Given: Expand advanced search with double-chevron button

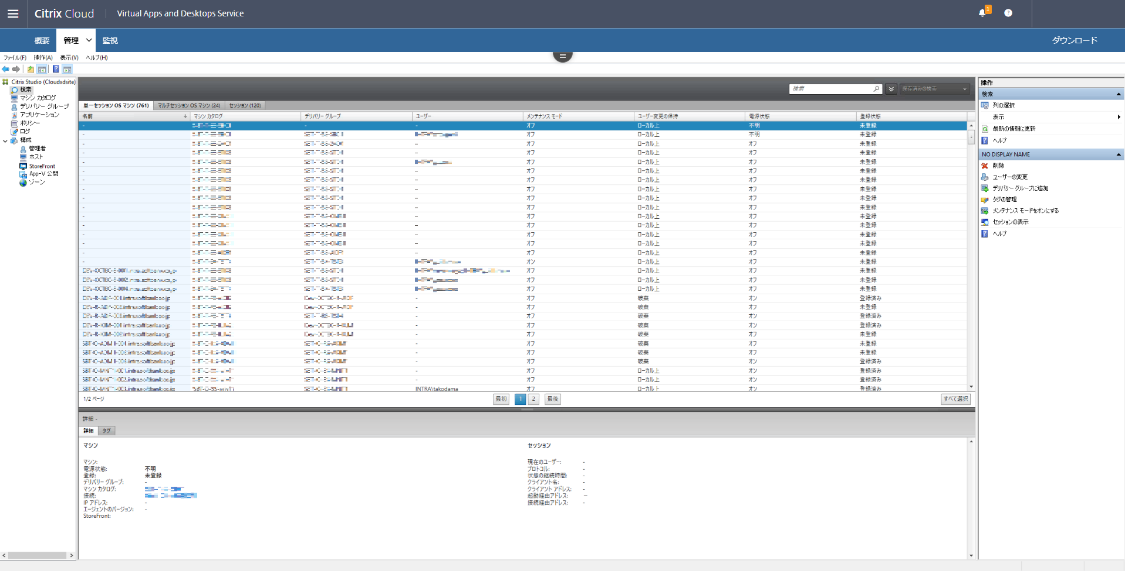Looking at the screenshot, I should [x=891, y=89].
